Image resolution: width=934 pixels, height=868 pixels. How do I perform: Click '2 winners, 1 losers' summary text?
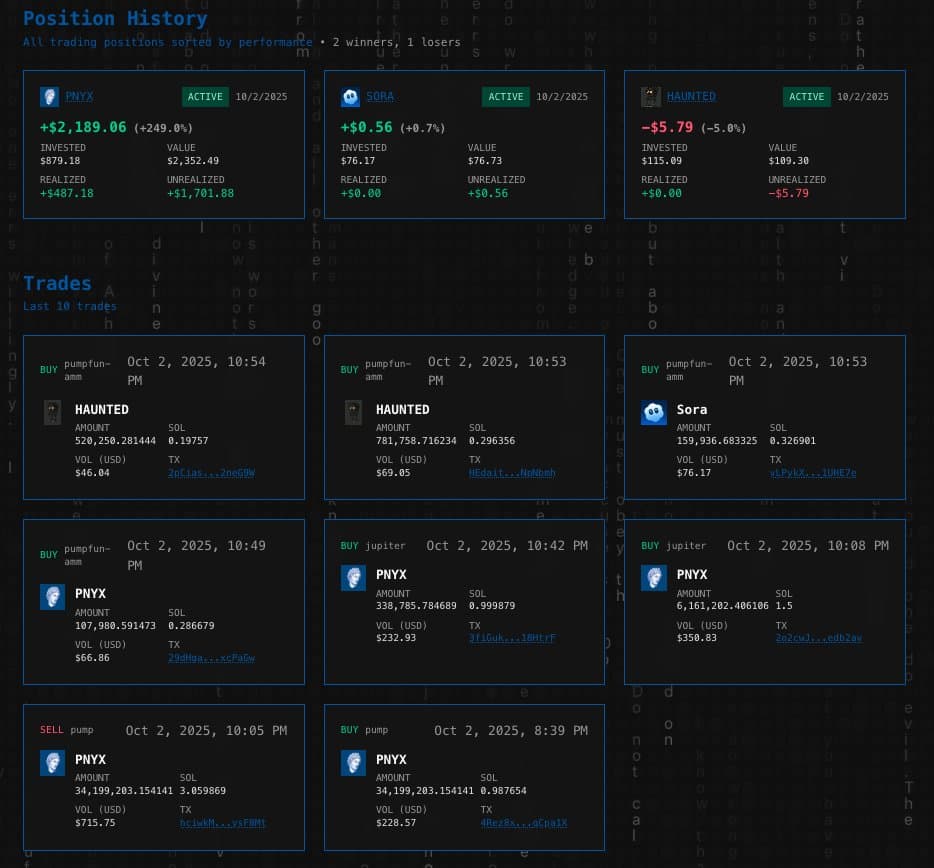click(396, 42)
